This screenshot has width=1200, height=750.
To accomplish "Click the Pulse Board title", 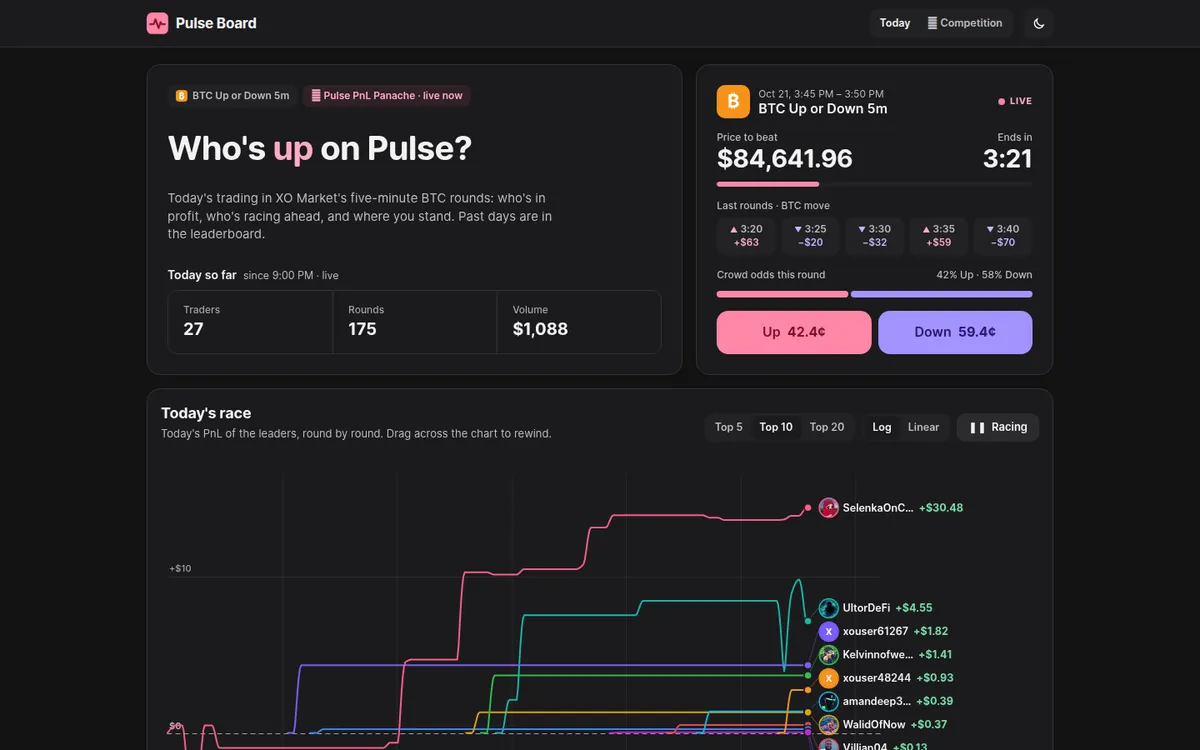I will click(216, 23).
